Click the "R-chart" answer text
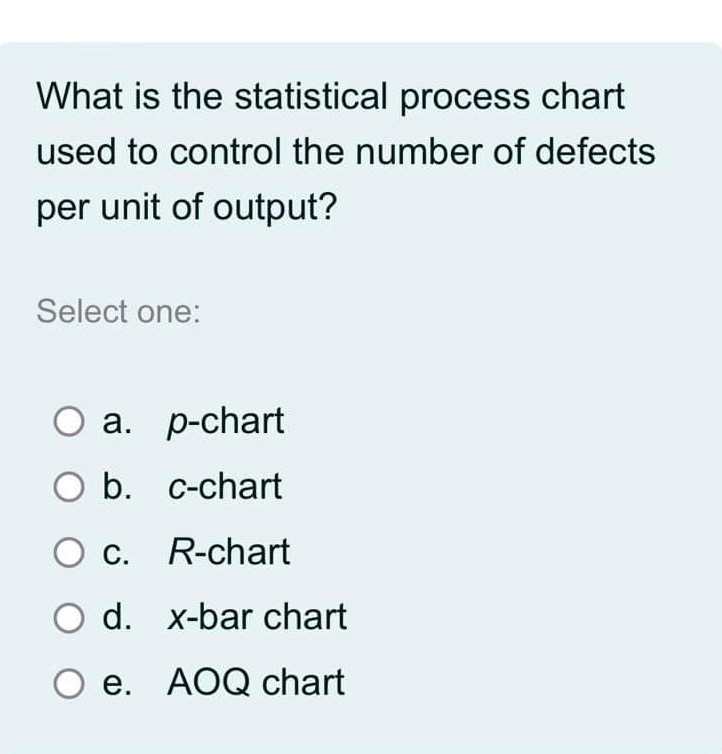 pos(229,552)
